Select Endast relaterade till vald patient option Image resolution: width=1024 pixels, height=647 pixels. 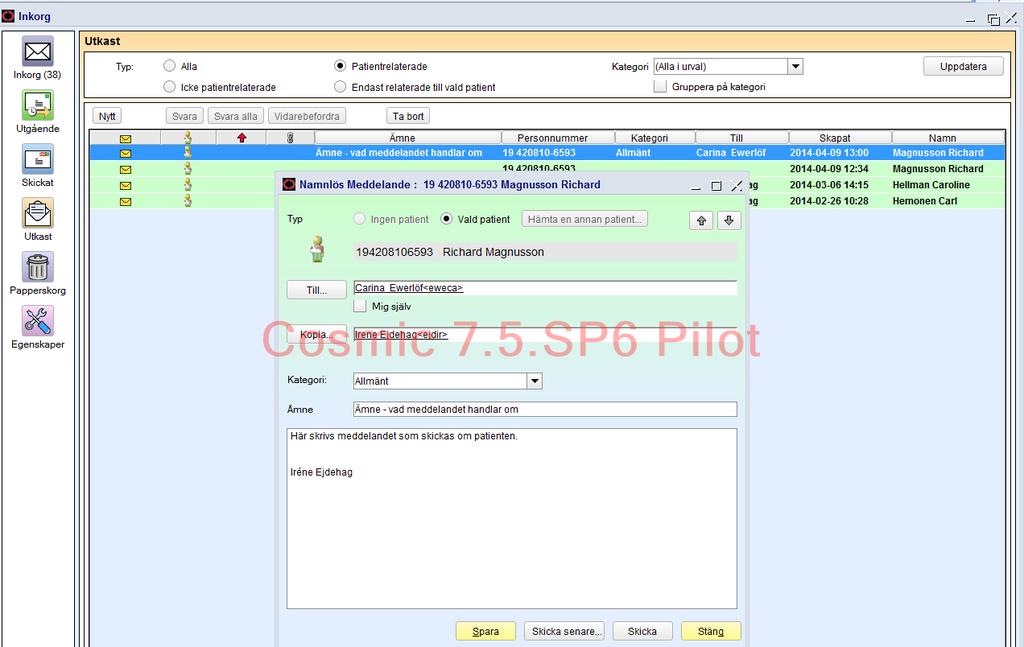click(340, 87)
